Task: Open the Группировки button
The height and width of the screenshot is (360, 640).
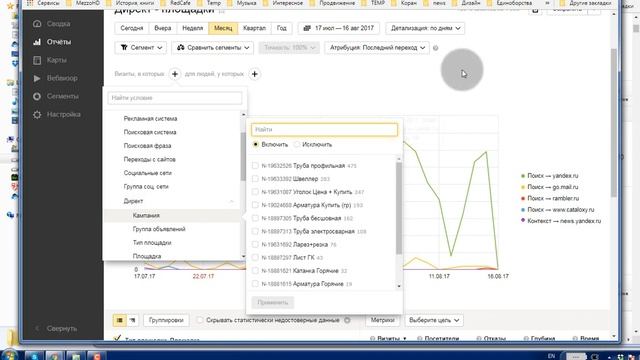Action: coord(166,320)
